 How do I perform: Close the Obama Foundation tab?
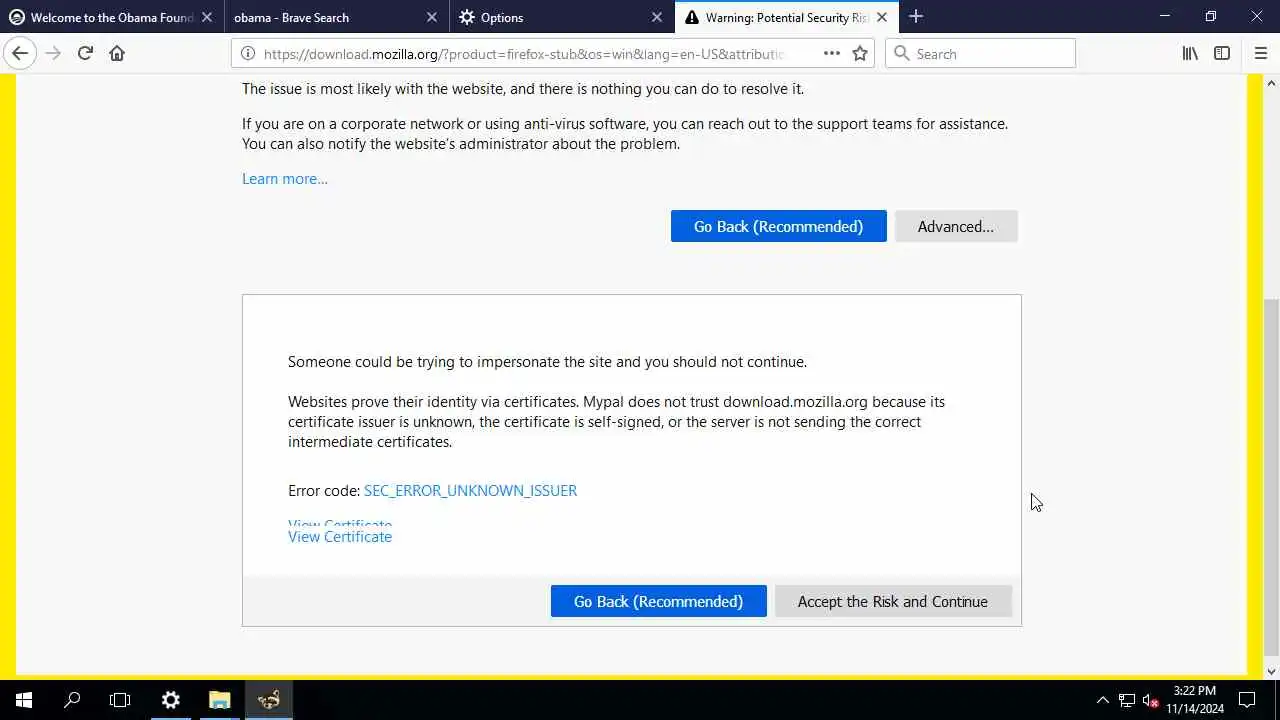click(208, 17)
